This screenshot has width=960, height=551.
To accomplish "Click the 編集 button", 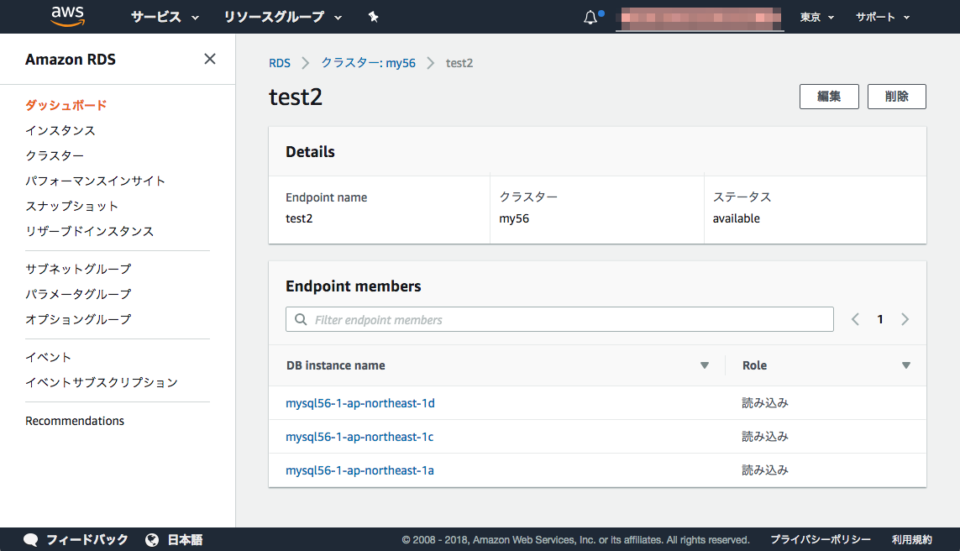I will click(829, 96).
